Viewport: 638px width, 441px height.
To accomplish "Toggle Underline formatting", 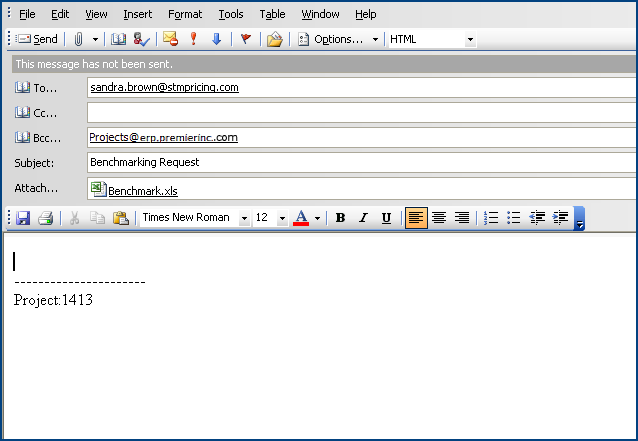I will coord(386,218).
